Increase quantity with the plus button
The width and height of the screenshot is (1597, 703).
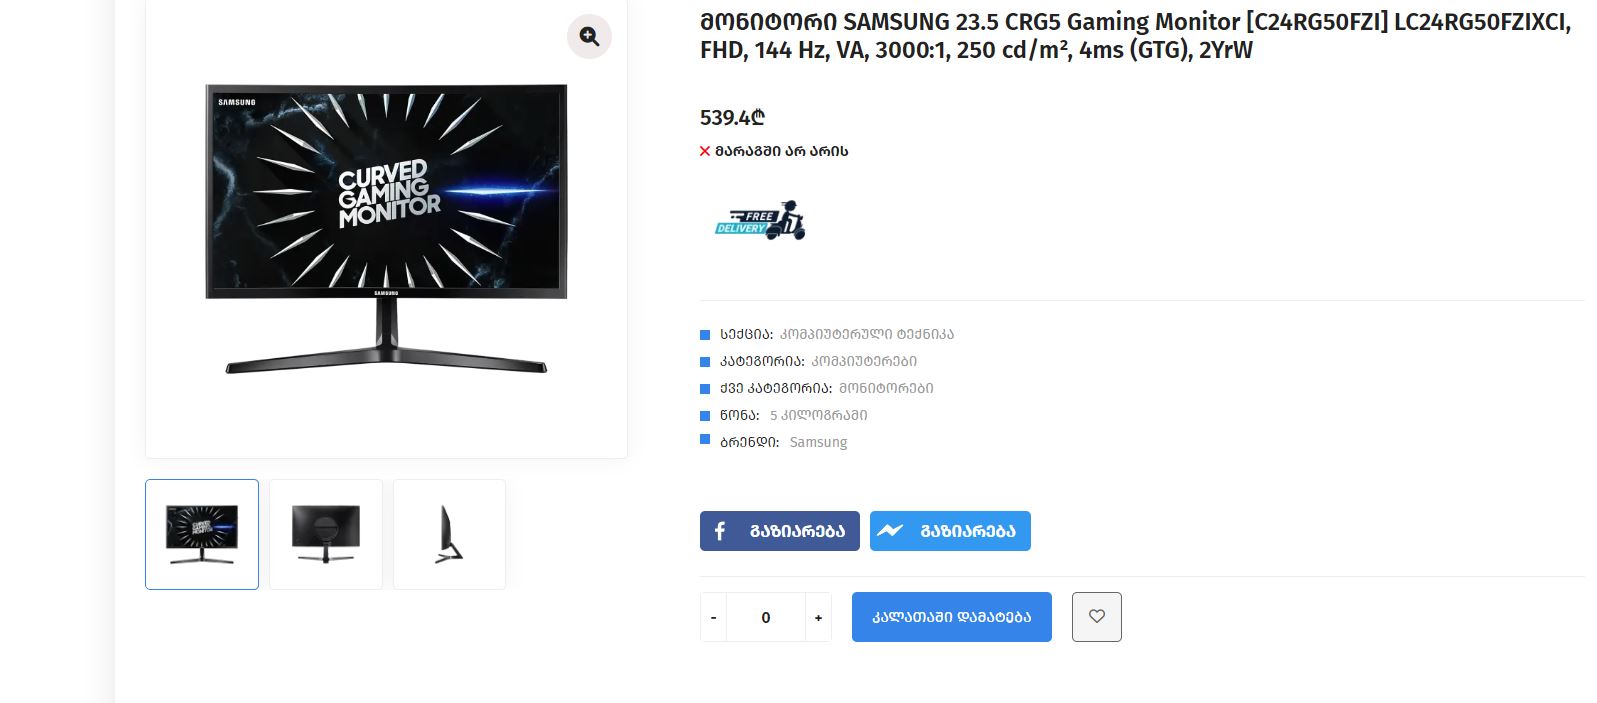(x=818, y=617)
